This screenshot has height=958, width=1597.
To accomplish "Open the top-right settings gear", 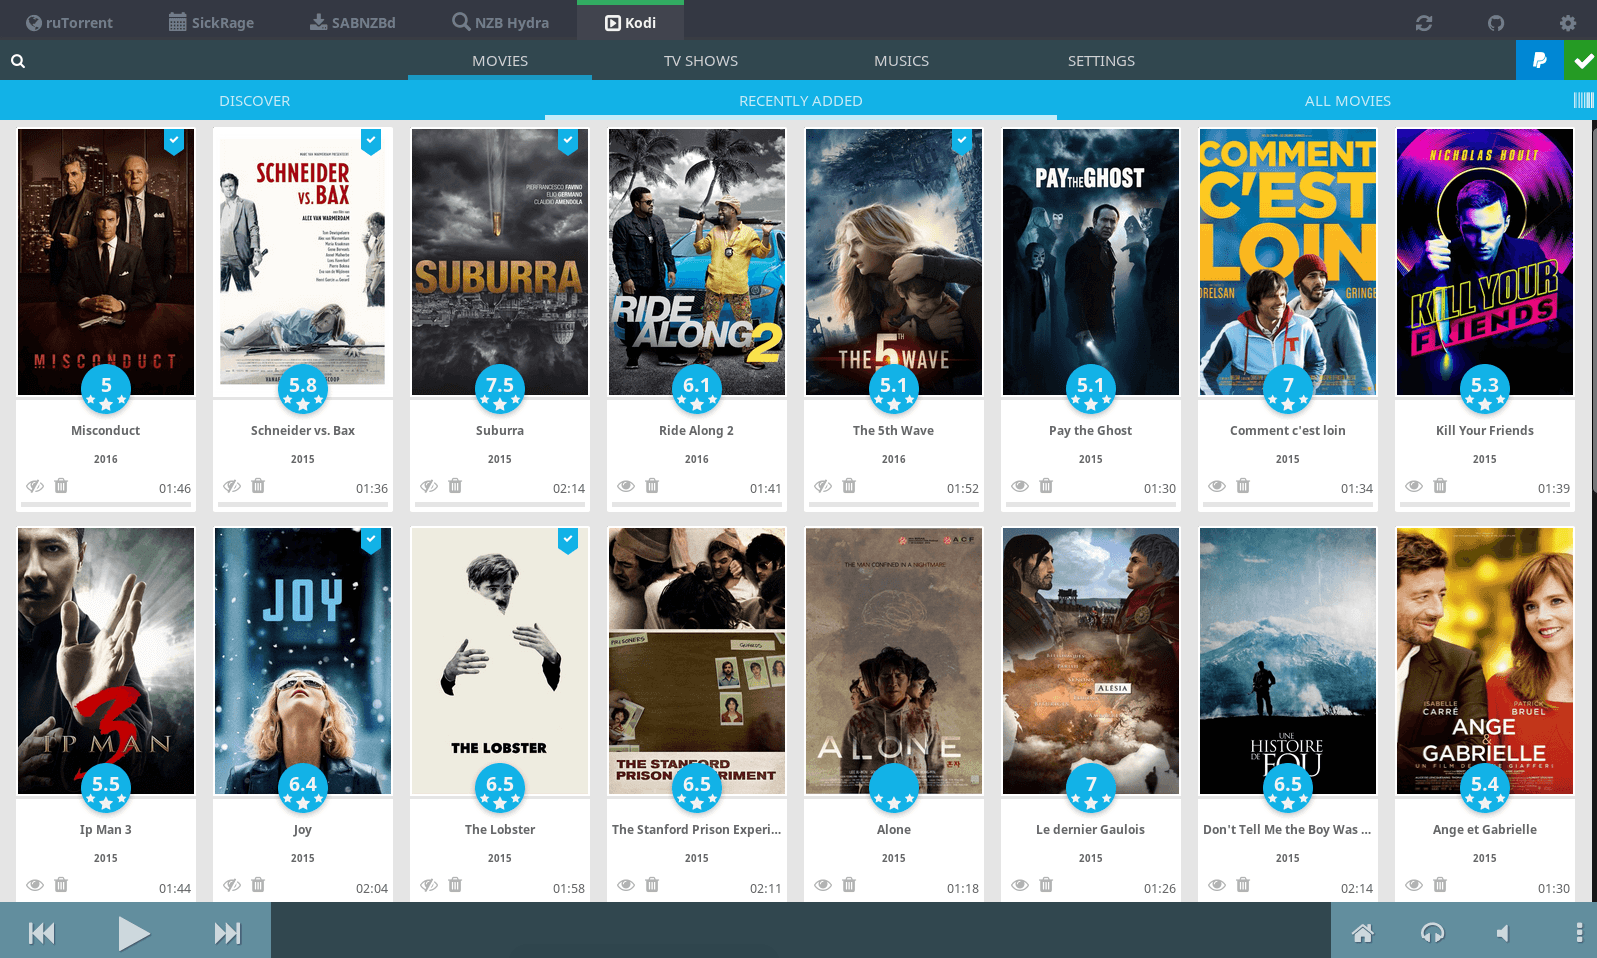I will [x=1568, y=23].
